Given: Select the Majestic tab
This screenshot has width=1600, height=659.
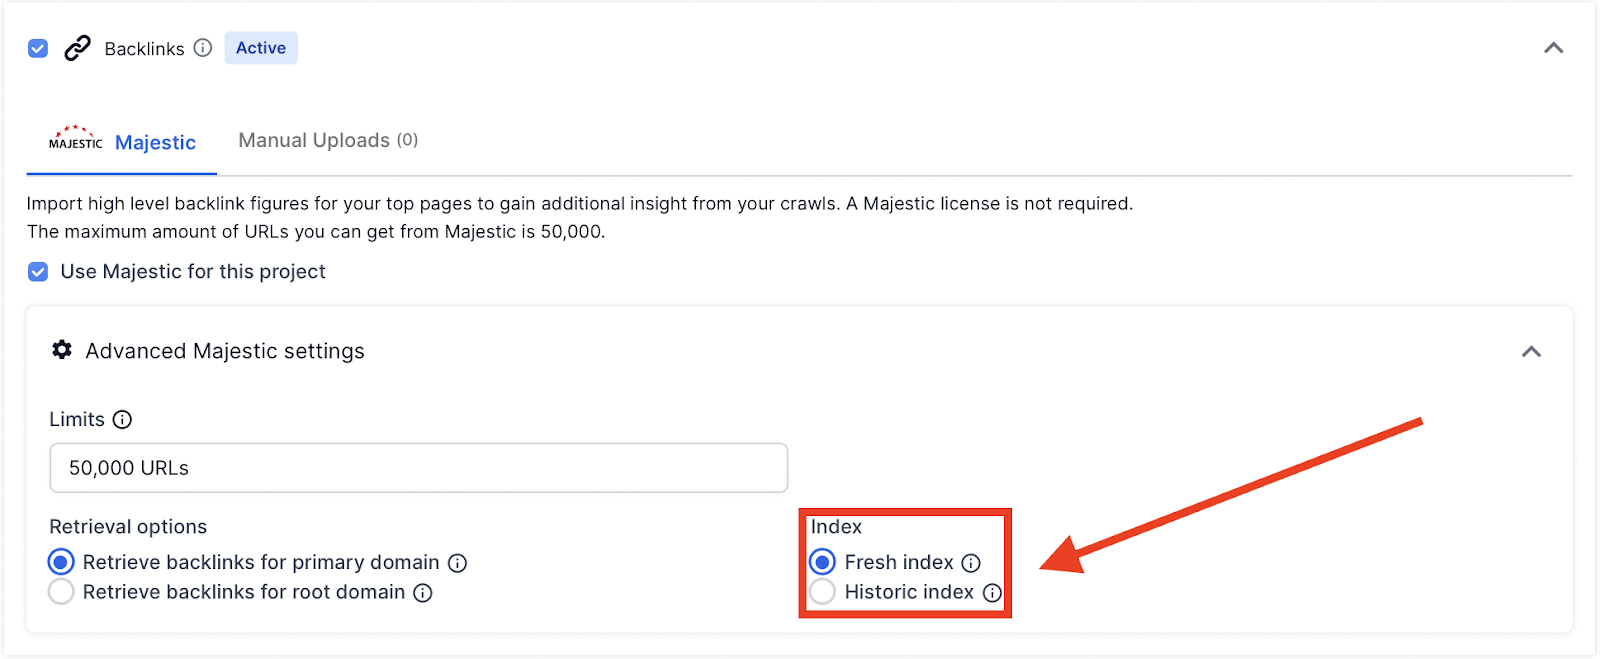Looking at the screenshot, I should pyautogui.click(x=154, y=143).
